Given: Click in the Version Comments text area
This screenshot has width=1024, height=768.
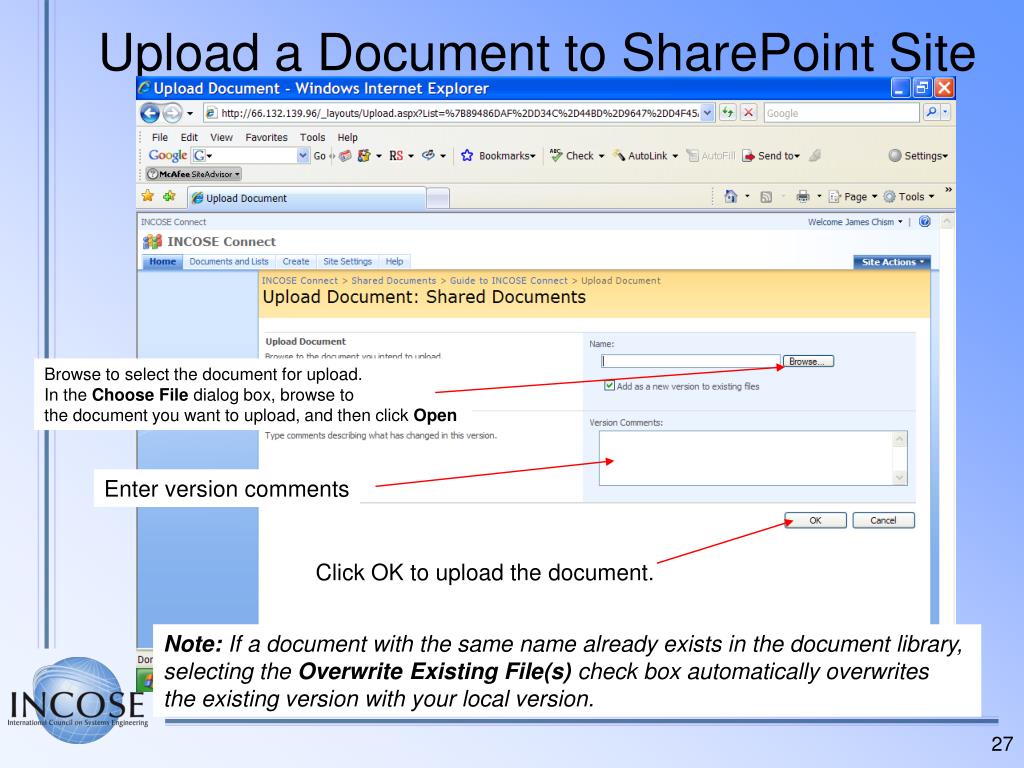Looking at the screenshot, I should pos(746,458).
